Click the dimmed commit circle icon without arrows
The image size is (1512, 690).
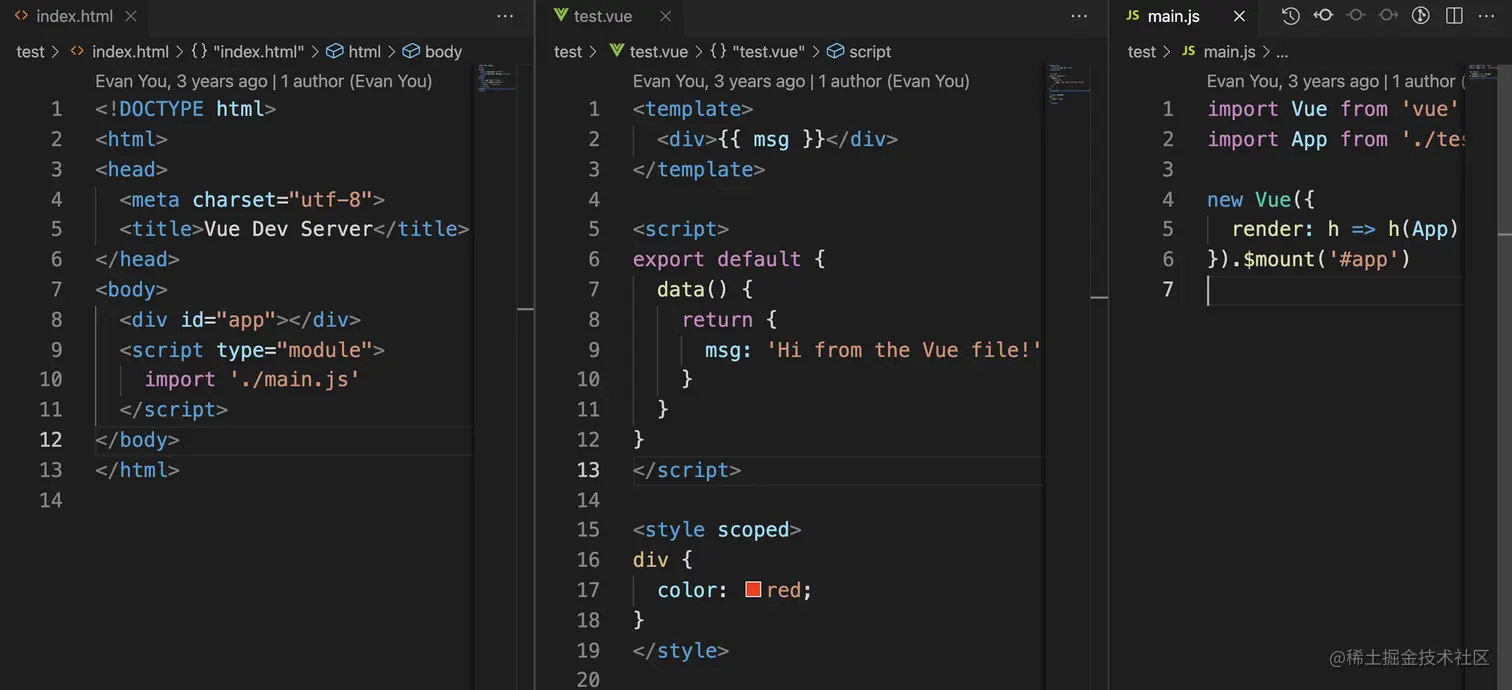[1355, 16]
